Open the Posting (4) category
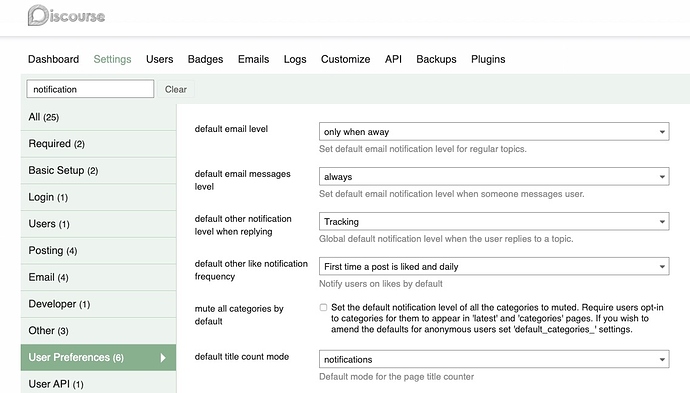Screen dimensions: 690x393 [x=98, y=251]
